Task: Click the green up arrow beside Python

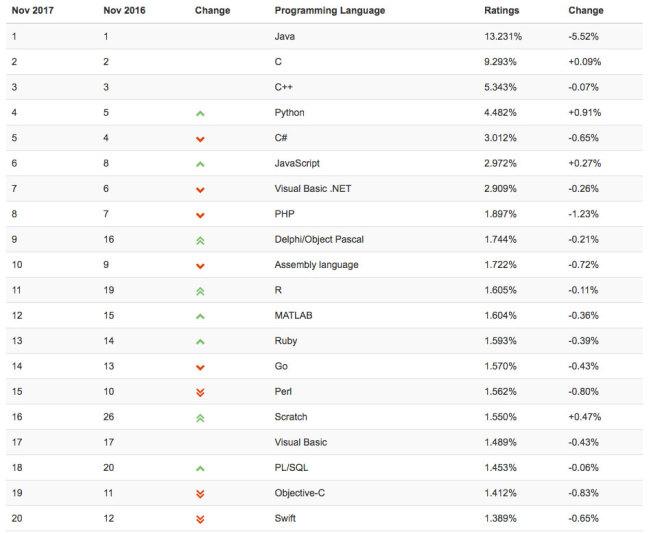Action: point(201,113)
